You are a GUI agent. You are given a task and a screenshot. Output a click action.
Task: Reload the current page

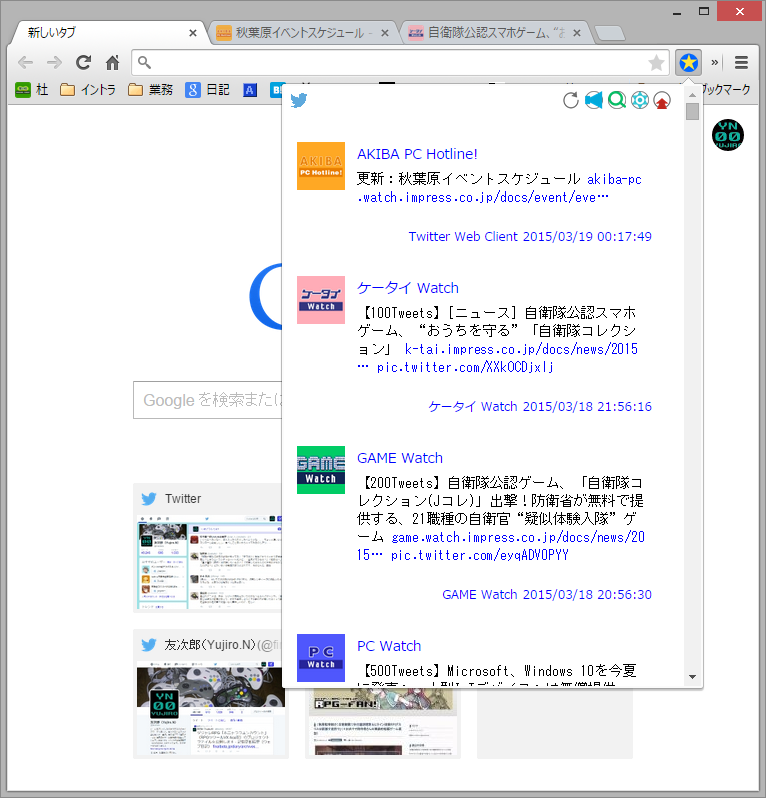pos(83,63)
